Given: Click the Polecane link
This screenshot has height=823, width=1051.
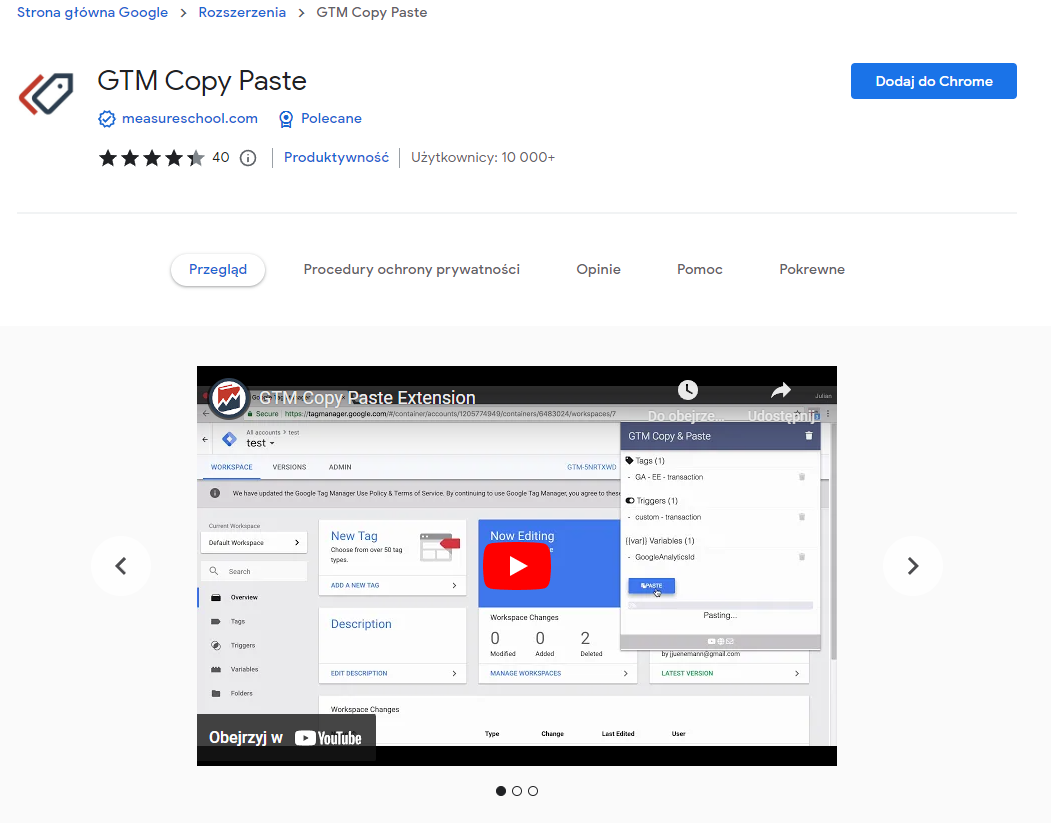Looking at the screenshot, I should tap(331, 119).
